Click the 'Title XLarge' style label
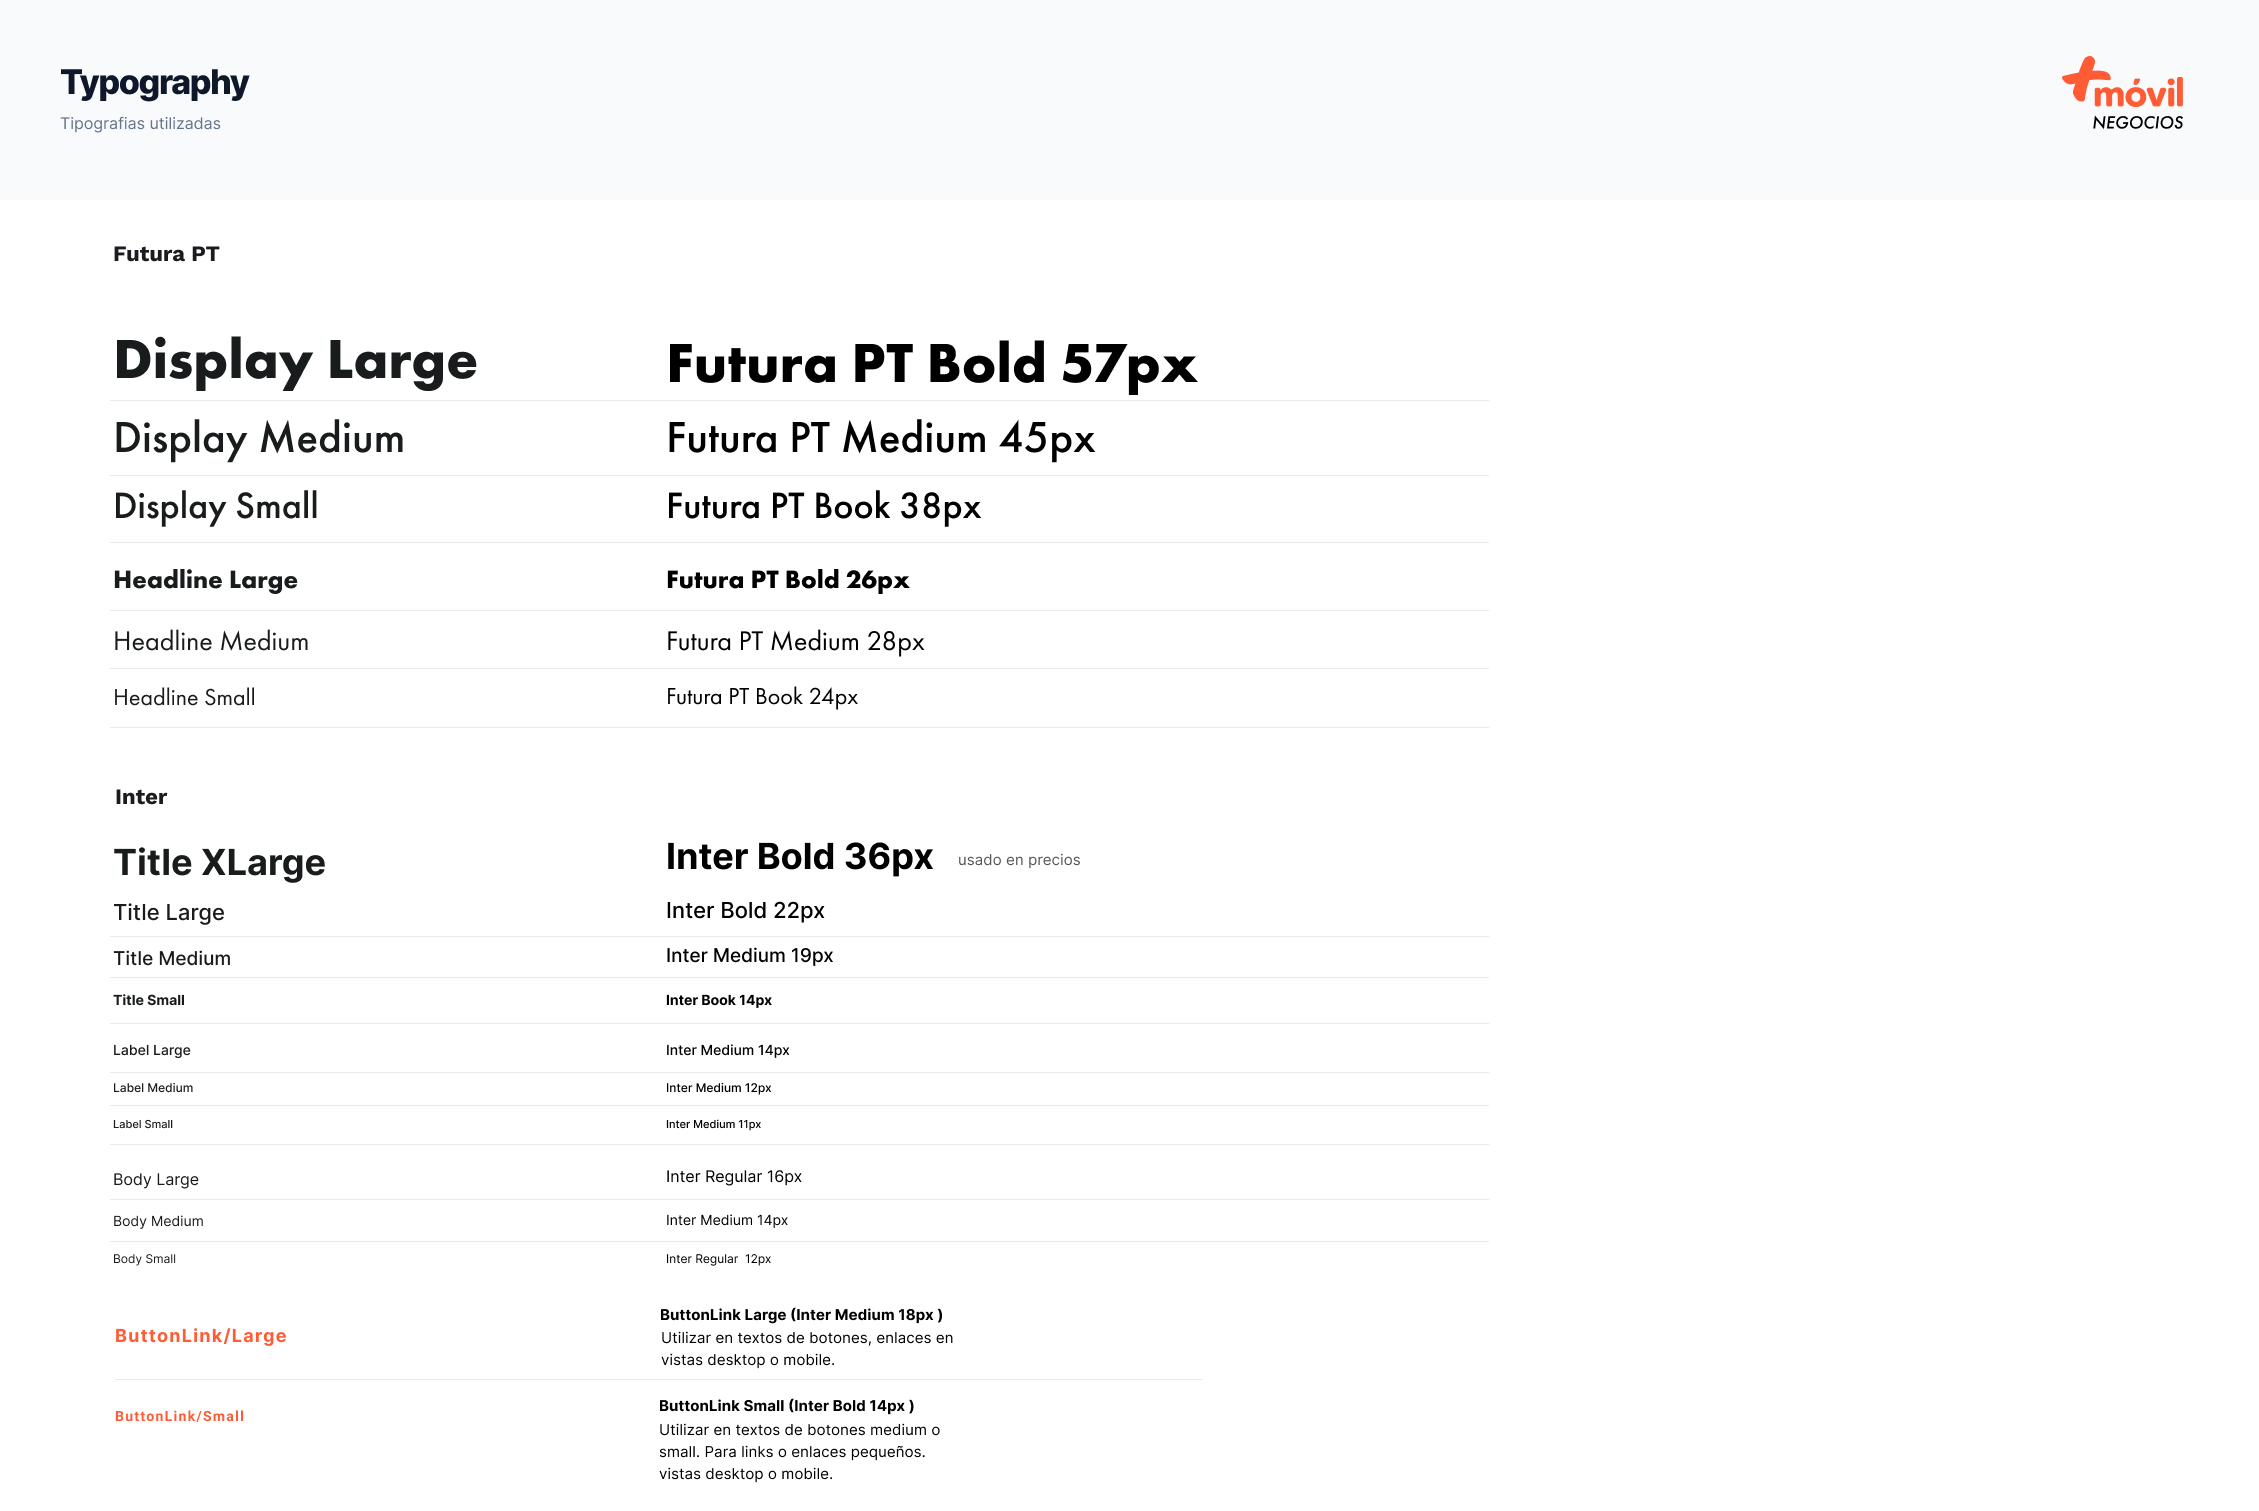Screen dimensions: 2259x1511 (219, 862)
